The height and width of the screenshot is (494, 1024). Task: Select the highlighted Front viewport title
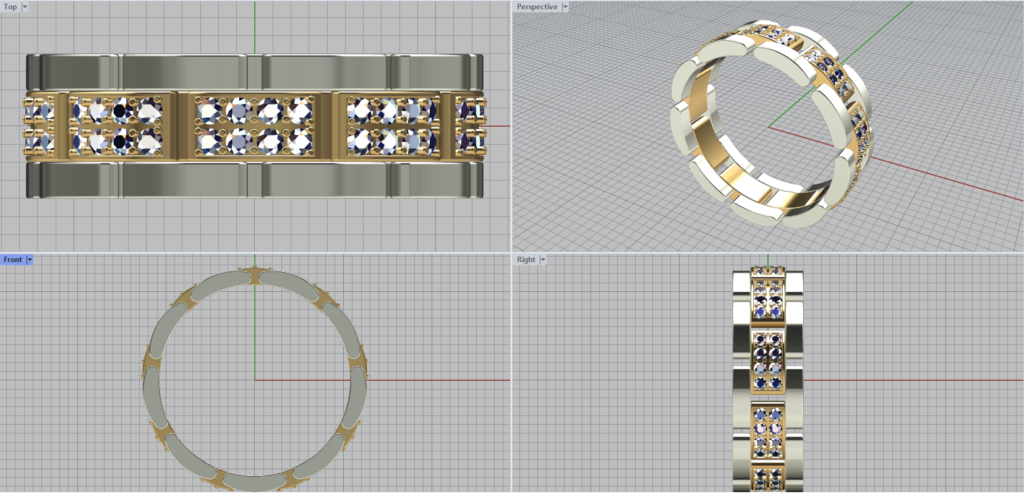13,260
